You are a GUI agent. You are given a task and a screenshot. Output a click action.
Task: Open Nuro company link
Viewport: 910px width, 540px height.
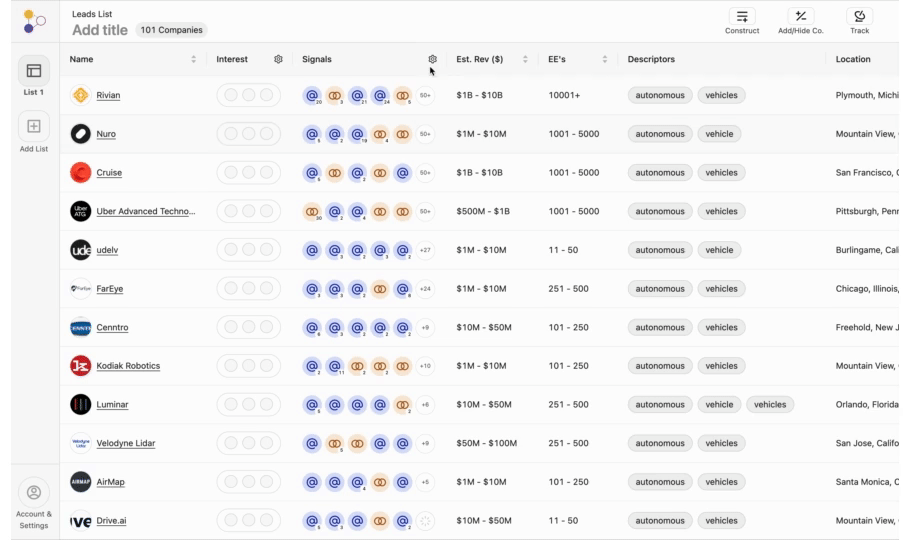(106, 134)
